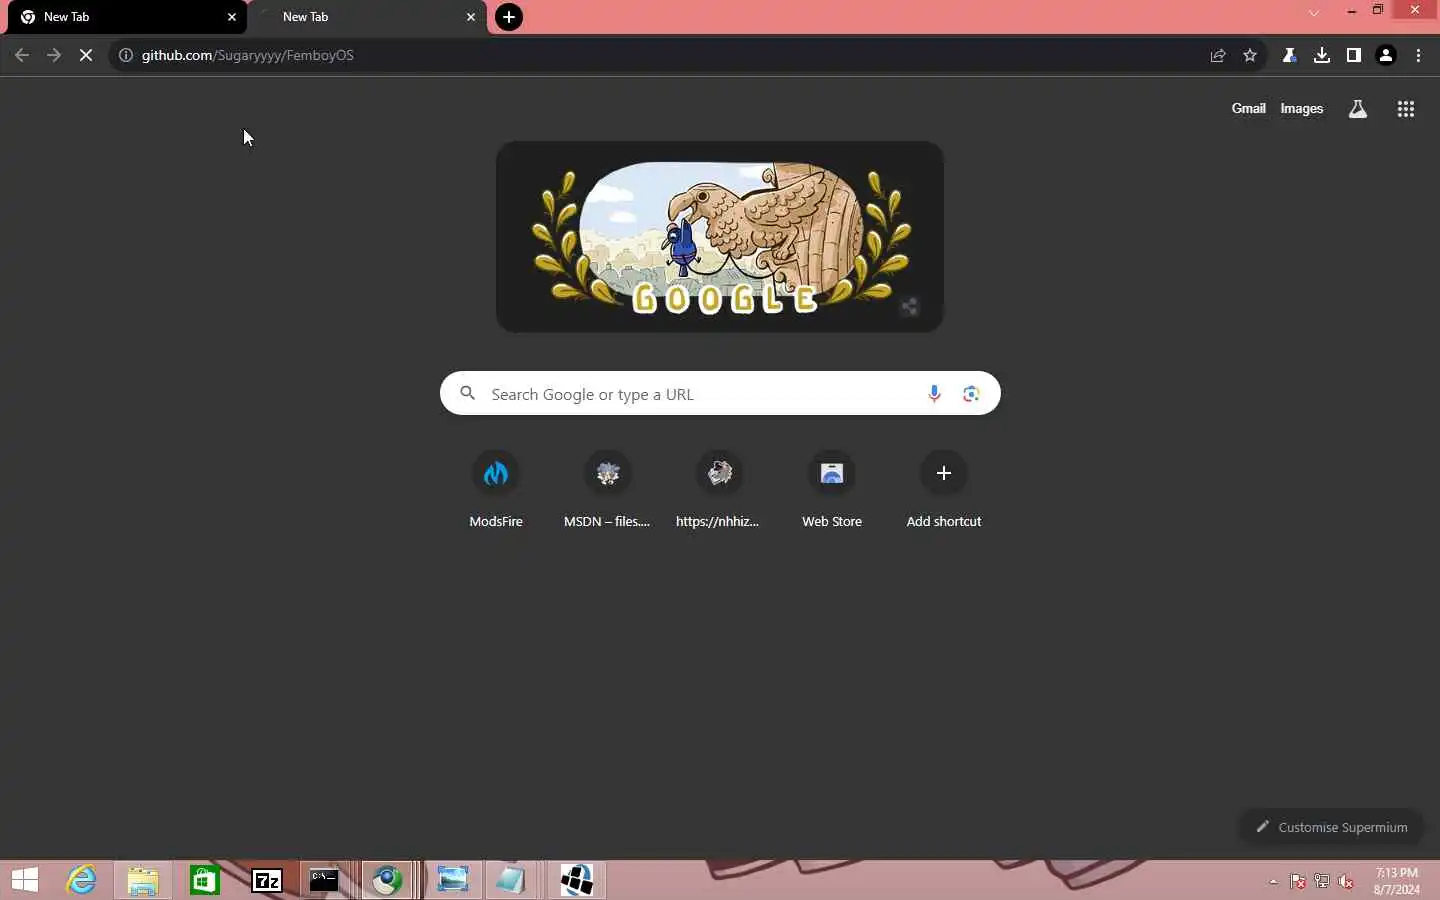Open the Google apps grid

tap(1405, 109)
